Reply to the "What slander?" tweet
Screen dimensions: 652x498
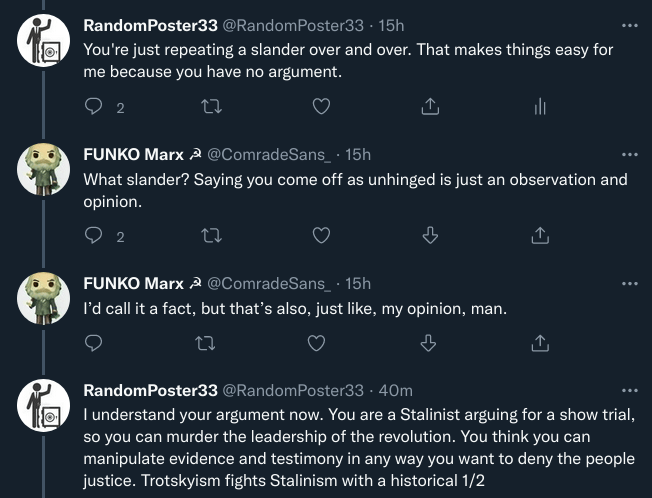(94, 236)
